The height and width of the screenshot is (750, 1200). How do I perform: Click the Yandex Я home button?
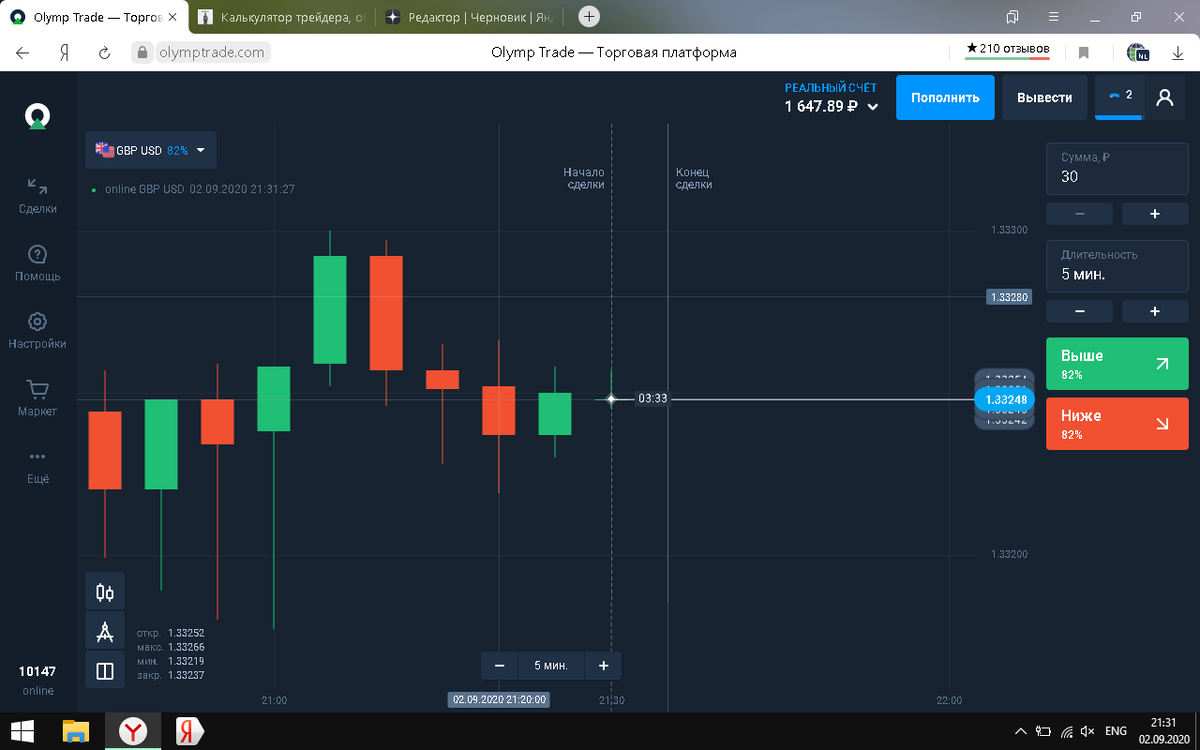point(63,52)
